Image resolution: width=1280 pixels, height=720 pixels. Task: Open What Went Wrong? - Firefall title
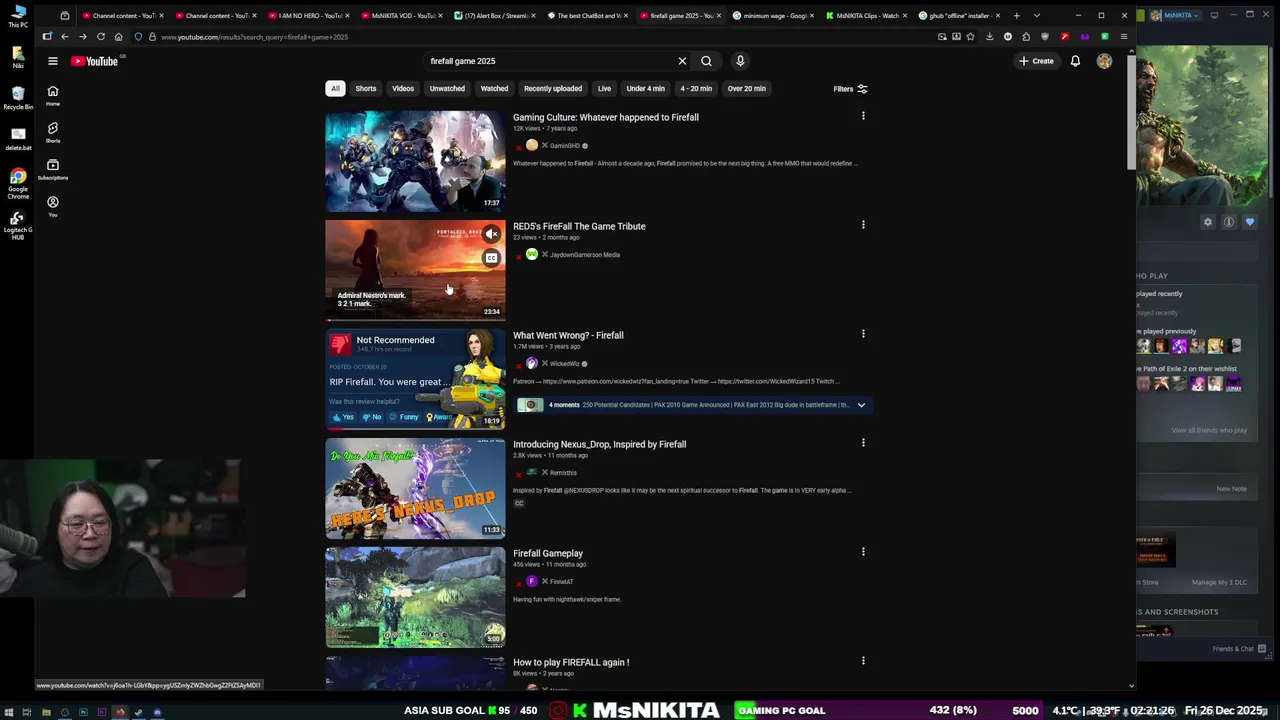pyautogui.click(x=568, y=335)
